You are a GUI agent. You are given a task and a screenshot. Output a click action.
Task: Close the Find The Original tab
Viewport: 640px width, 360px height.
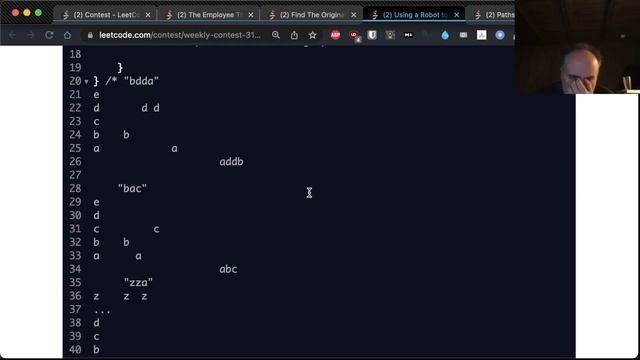353,15
